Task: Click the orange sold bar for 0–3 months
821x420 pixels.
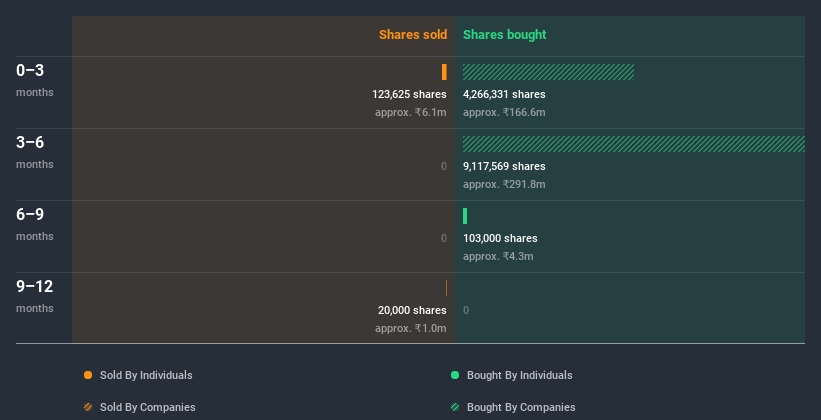Action: (444, 72)
